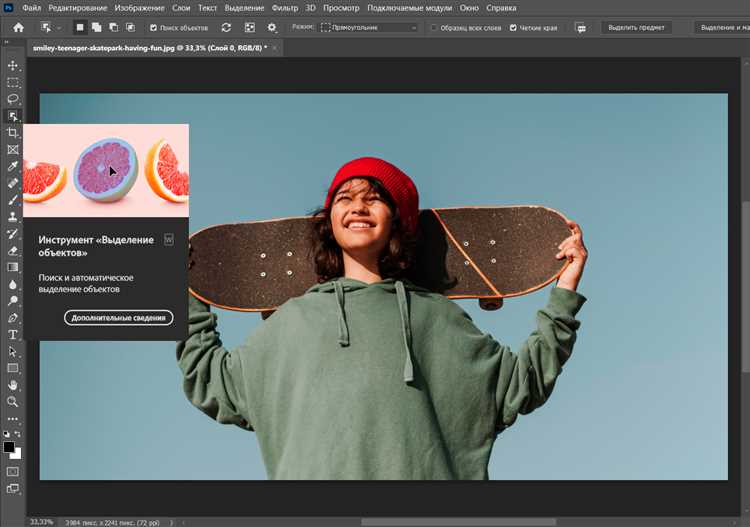Image resolution: width=750 pixels, height=527 pixels.
Task: Select the Hand tool
Action: (13, 385)
